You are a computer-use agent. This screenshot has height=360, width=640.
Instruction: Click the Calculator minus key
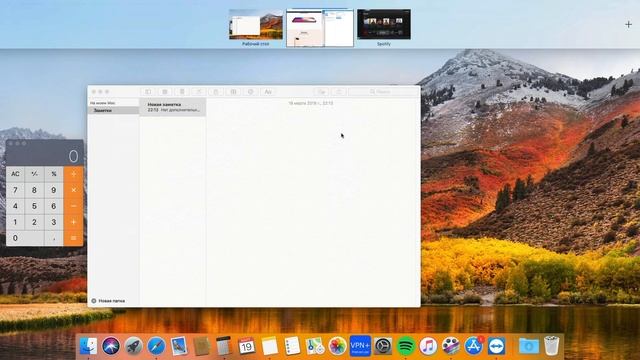pyautogui.click(x=73, y=206)
